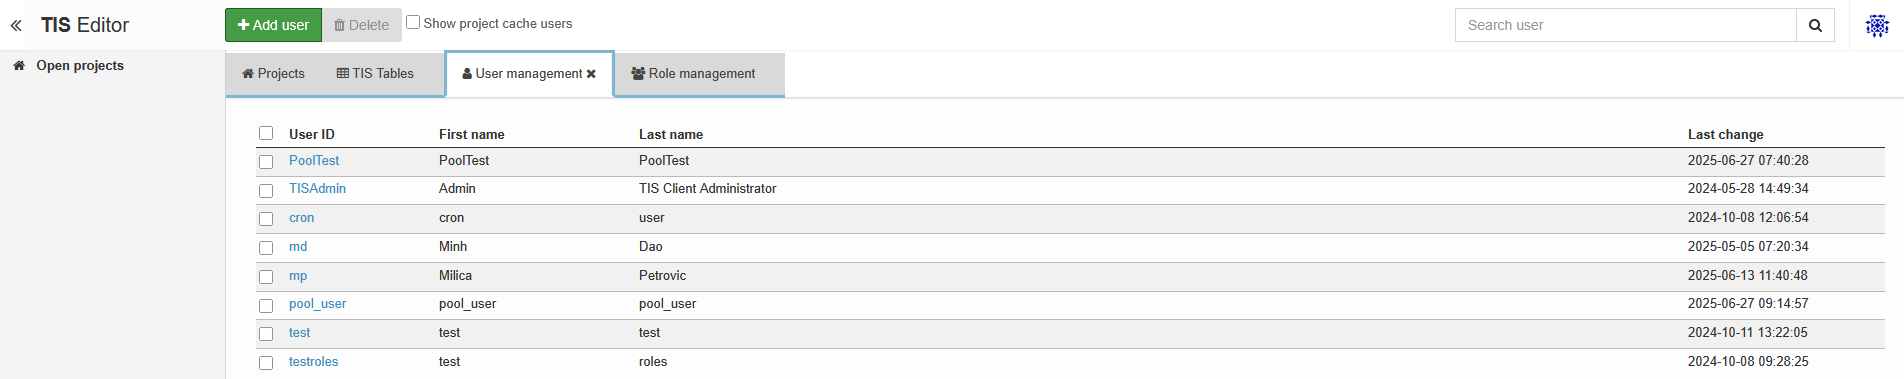The width and height of the screenshot is (1904, 379).
Task: Switch to the TIS Tables tab
Action: 375,74
